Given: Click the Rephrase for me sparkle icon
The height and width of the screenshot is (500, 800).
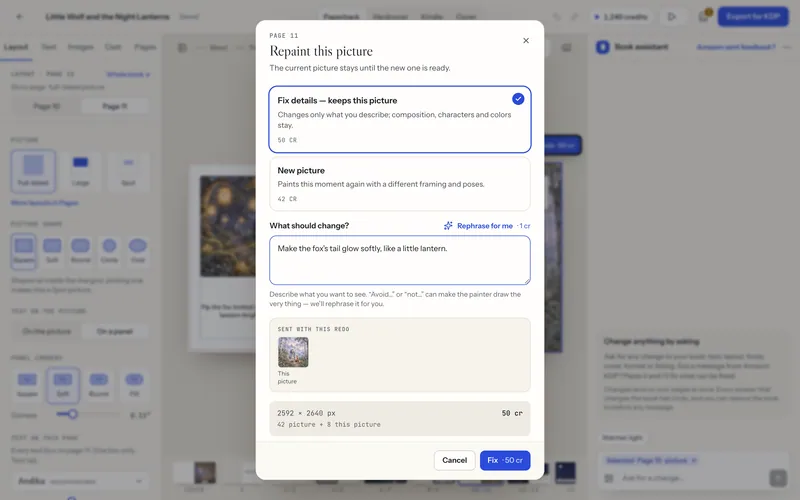Looking at the screenshot, I should coord(448,226).
